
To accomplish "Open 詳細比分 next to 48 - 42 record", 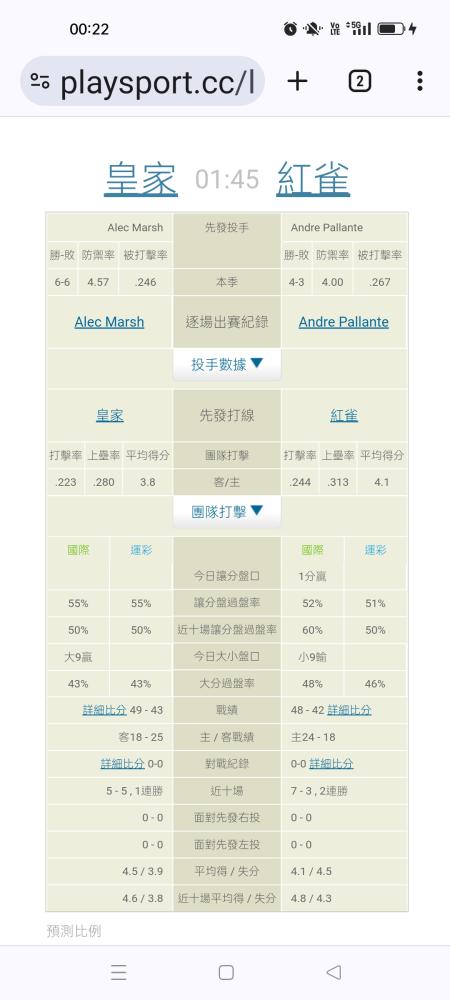I will coord(349,710).
